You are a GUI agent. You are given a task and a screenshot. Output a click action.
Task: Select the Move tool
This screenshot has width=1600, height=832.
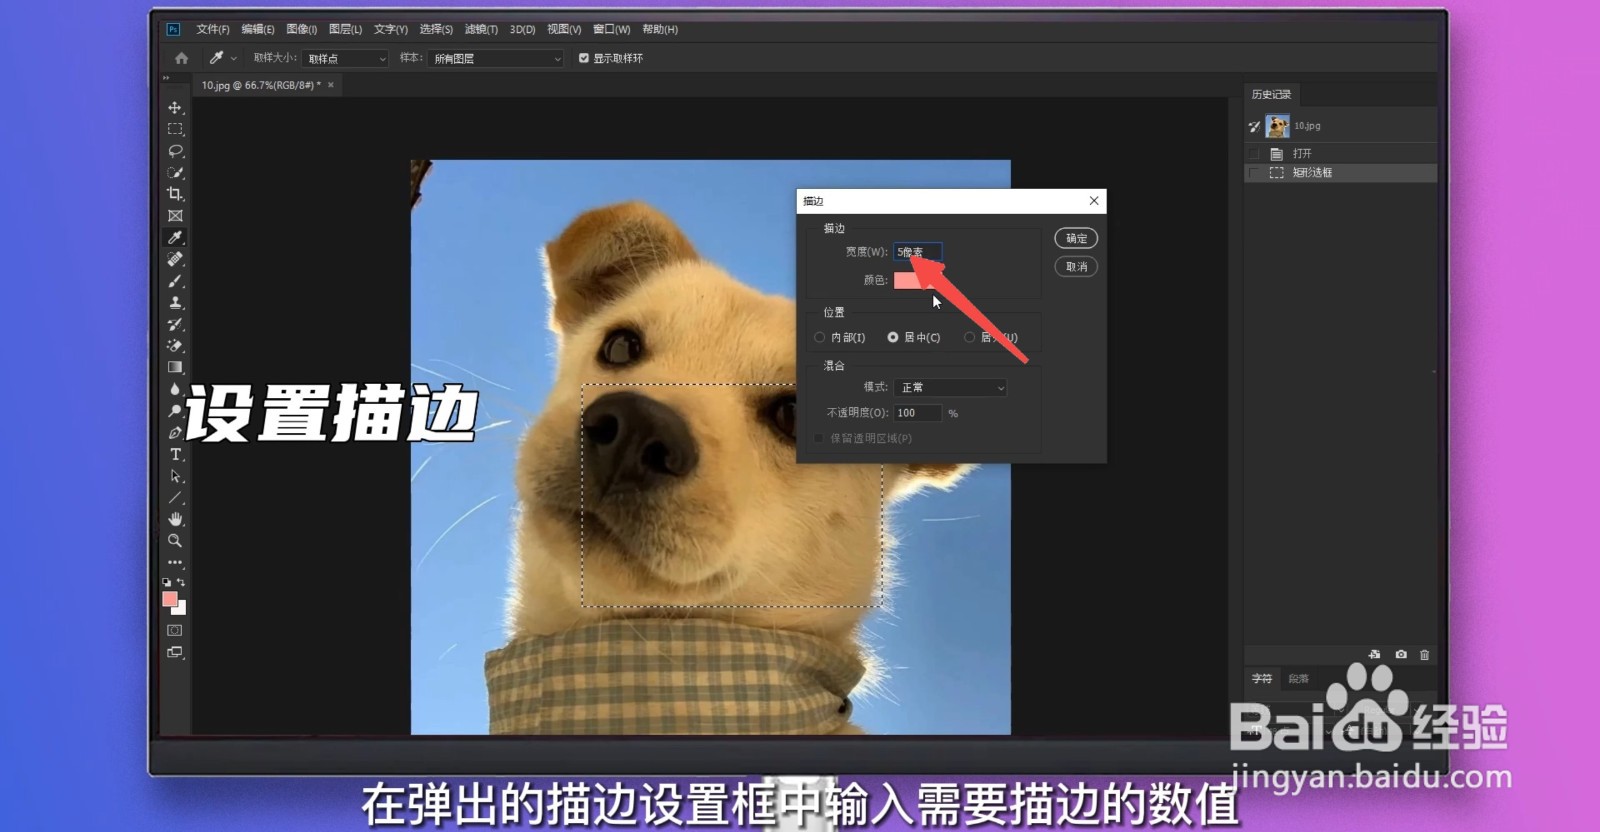pyautogui.click(x=175, y=107)
